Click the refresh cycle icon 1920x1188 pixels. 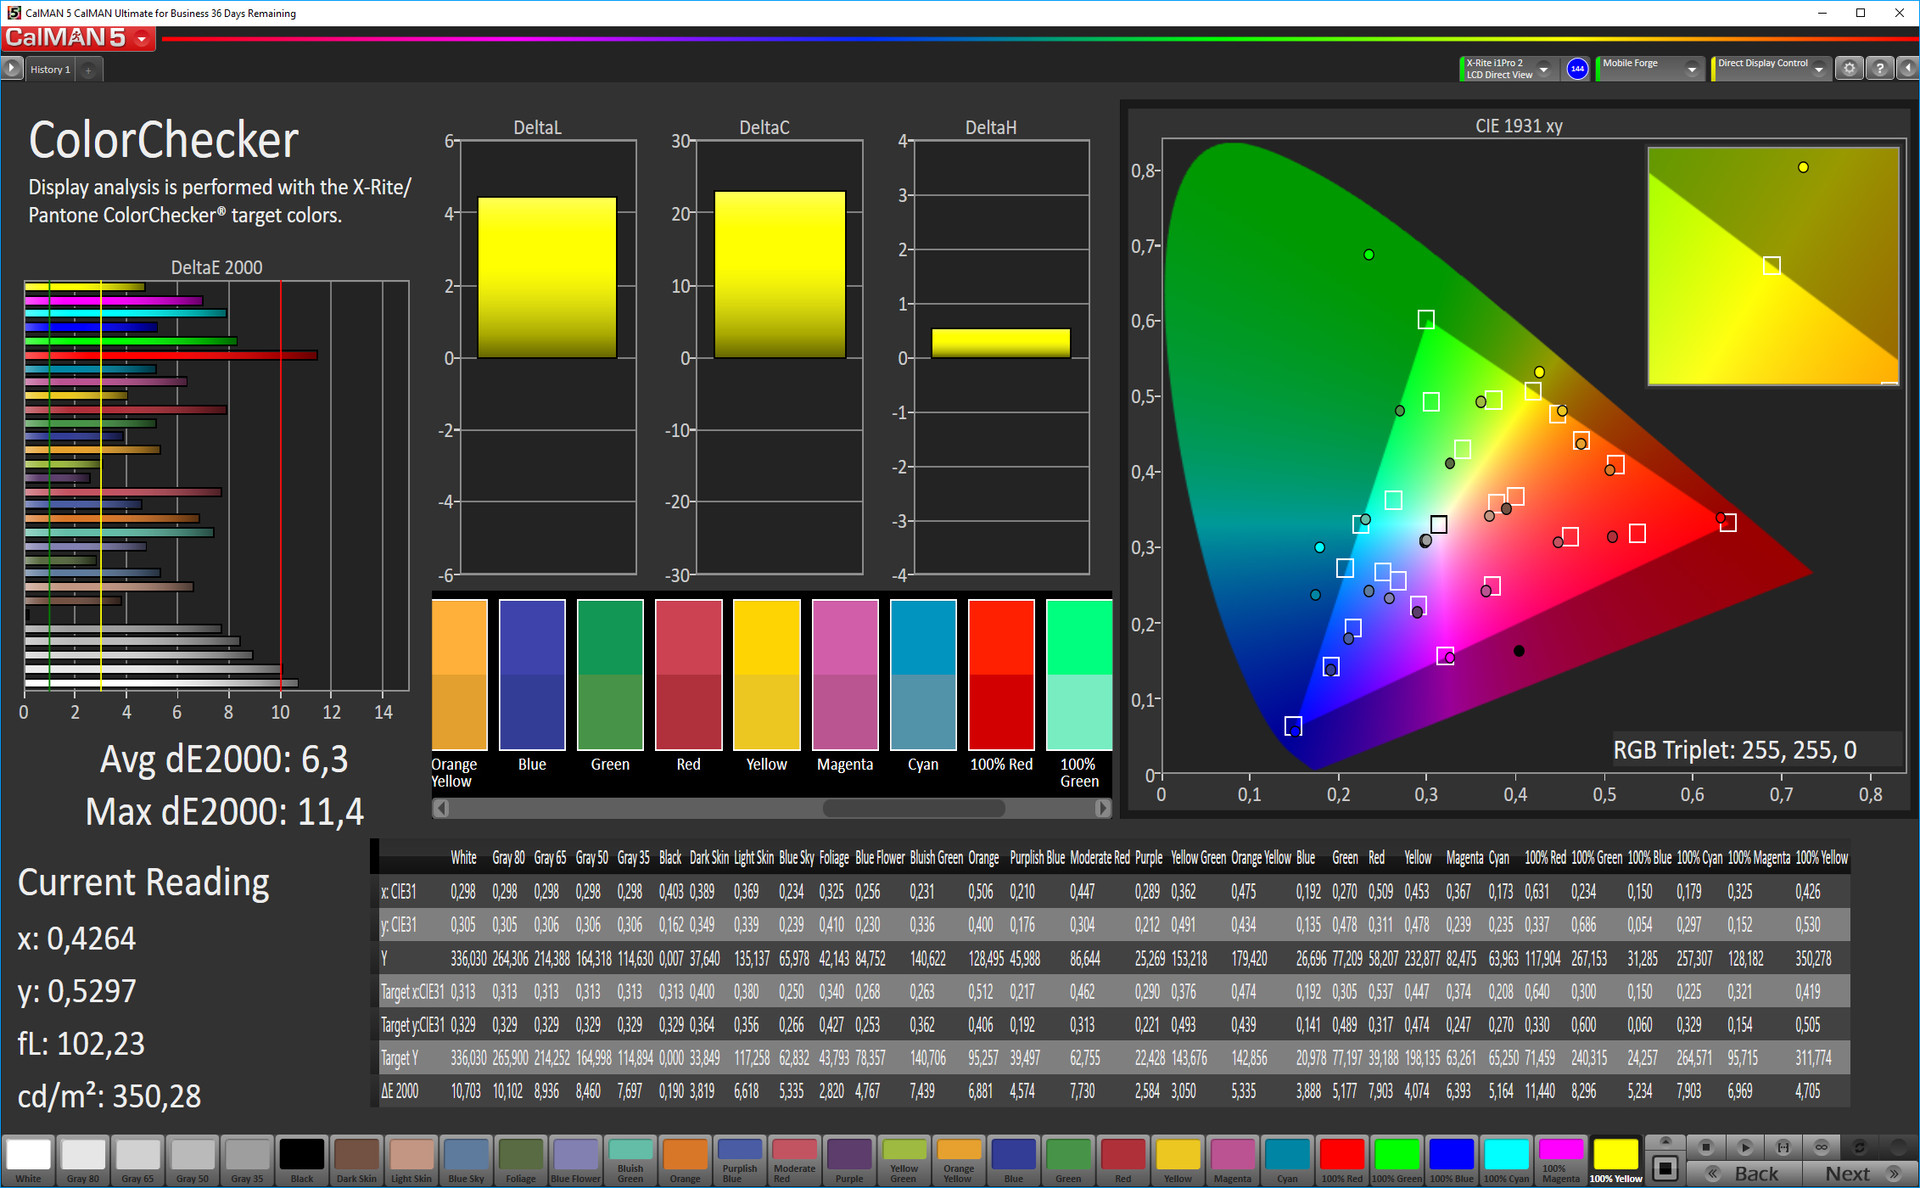click(x=1860, y=1146)
